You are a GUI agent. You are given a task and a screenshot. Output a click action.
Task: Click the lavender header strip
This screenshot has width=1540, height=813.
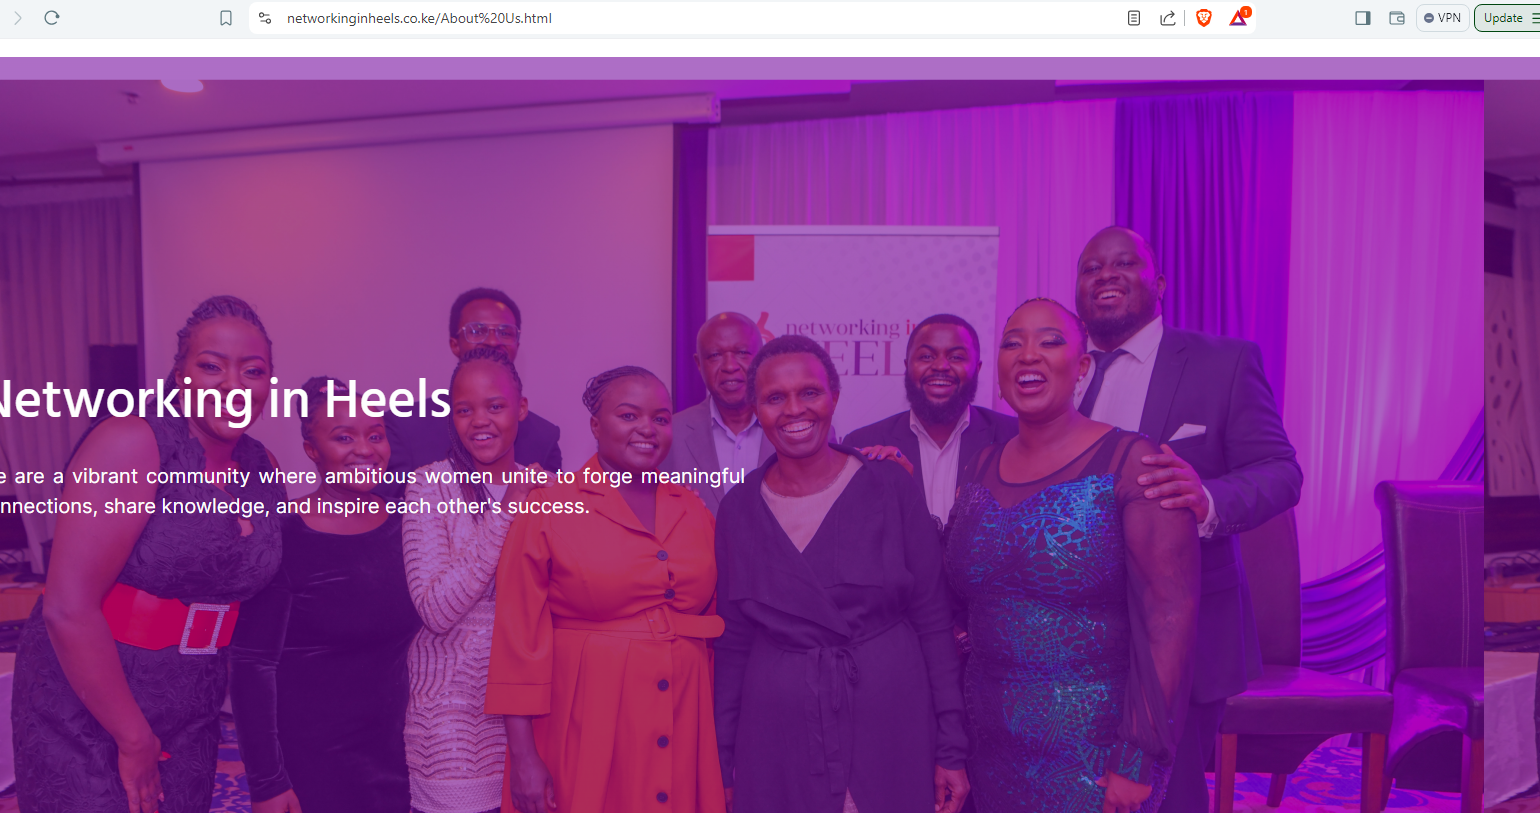[x=770, y=68]
